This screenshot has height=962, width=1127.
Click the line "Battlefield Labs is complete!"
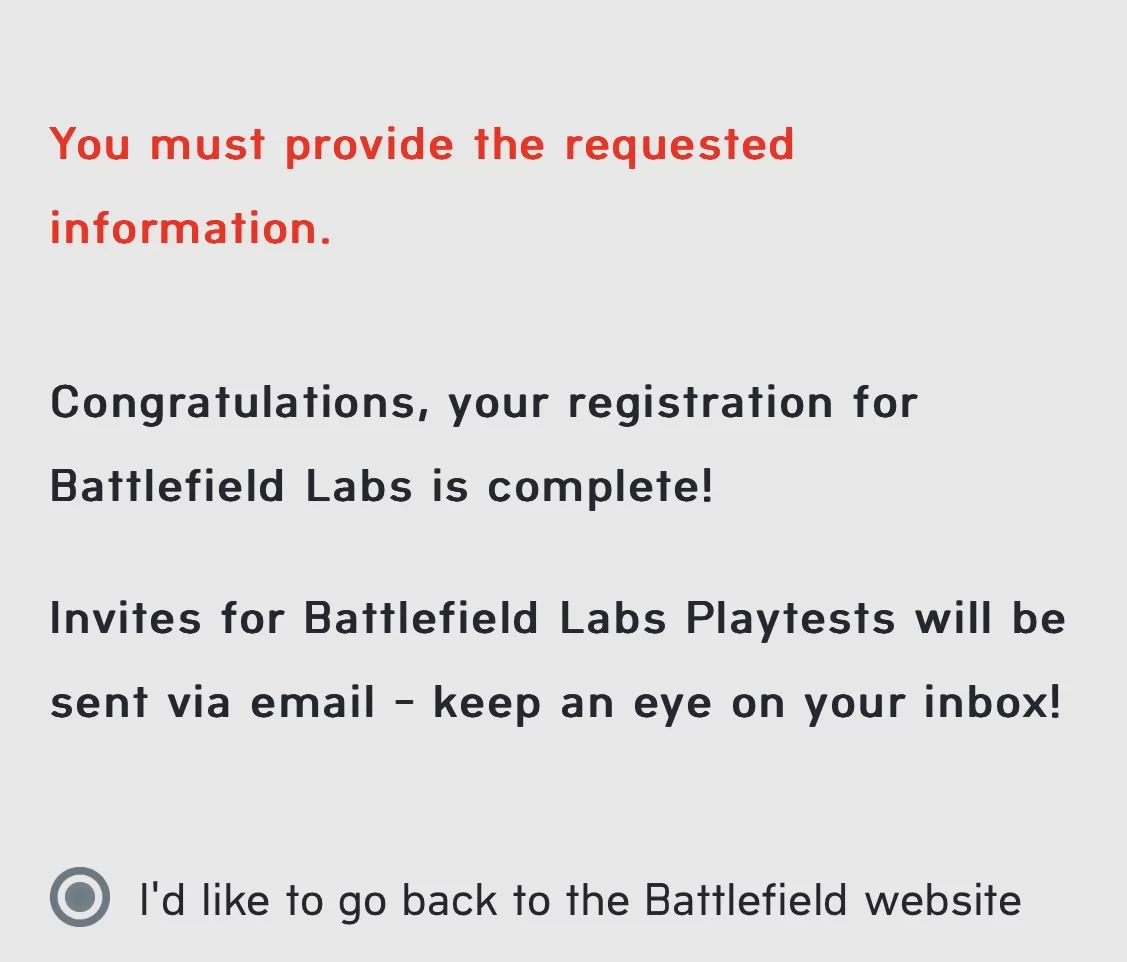(382, 487)
